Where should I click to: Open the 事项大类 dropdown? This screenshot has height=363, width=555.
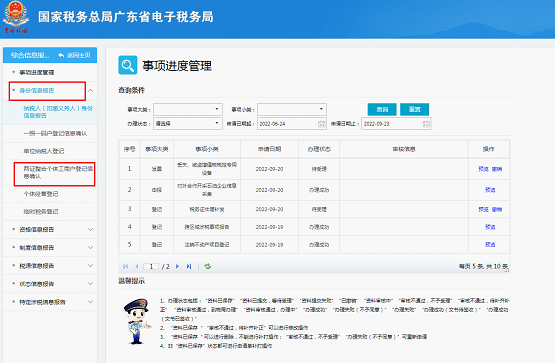pyautogui.click(x=188, y=109)
